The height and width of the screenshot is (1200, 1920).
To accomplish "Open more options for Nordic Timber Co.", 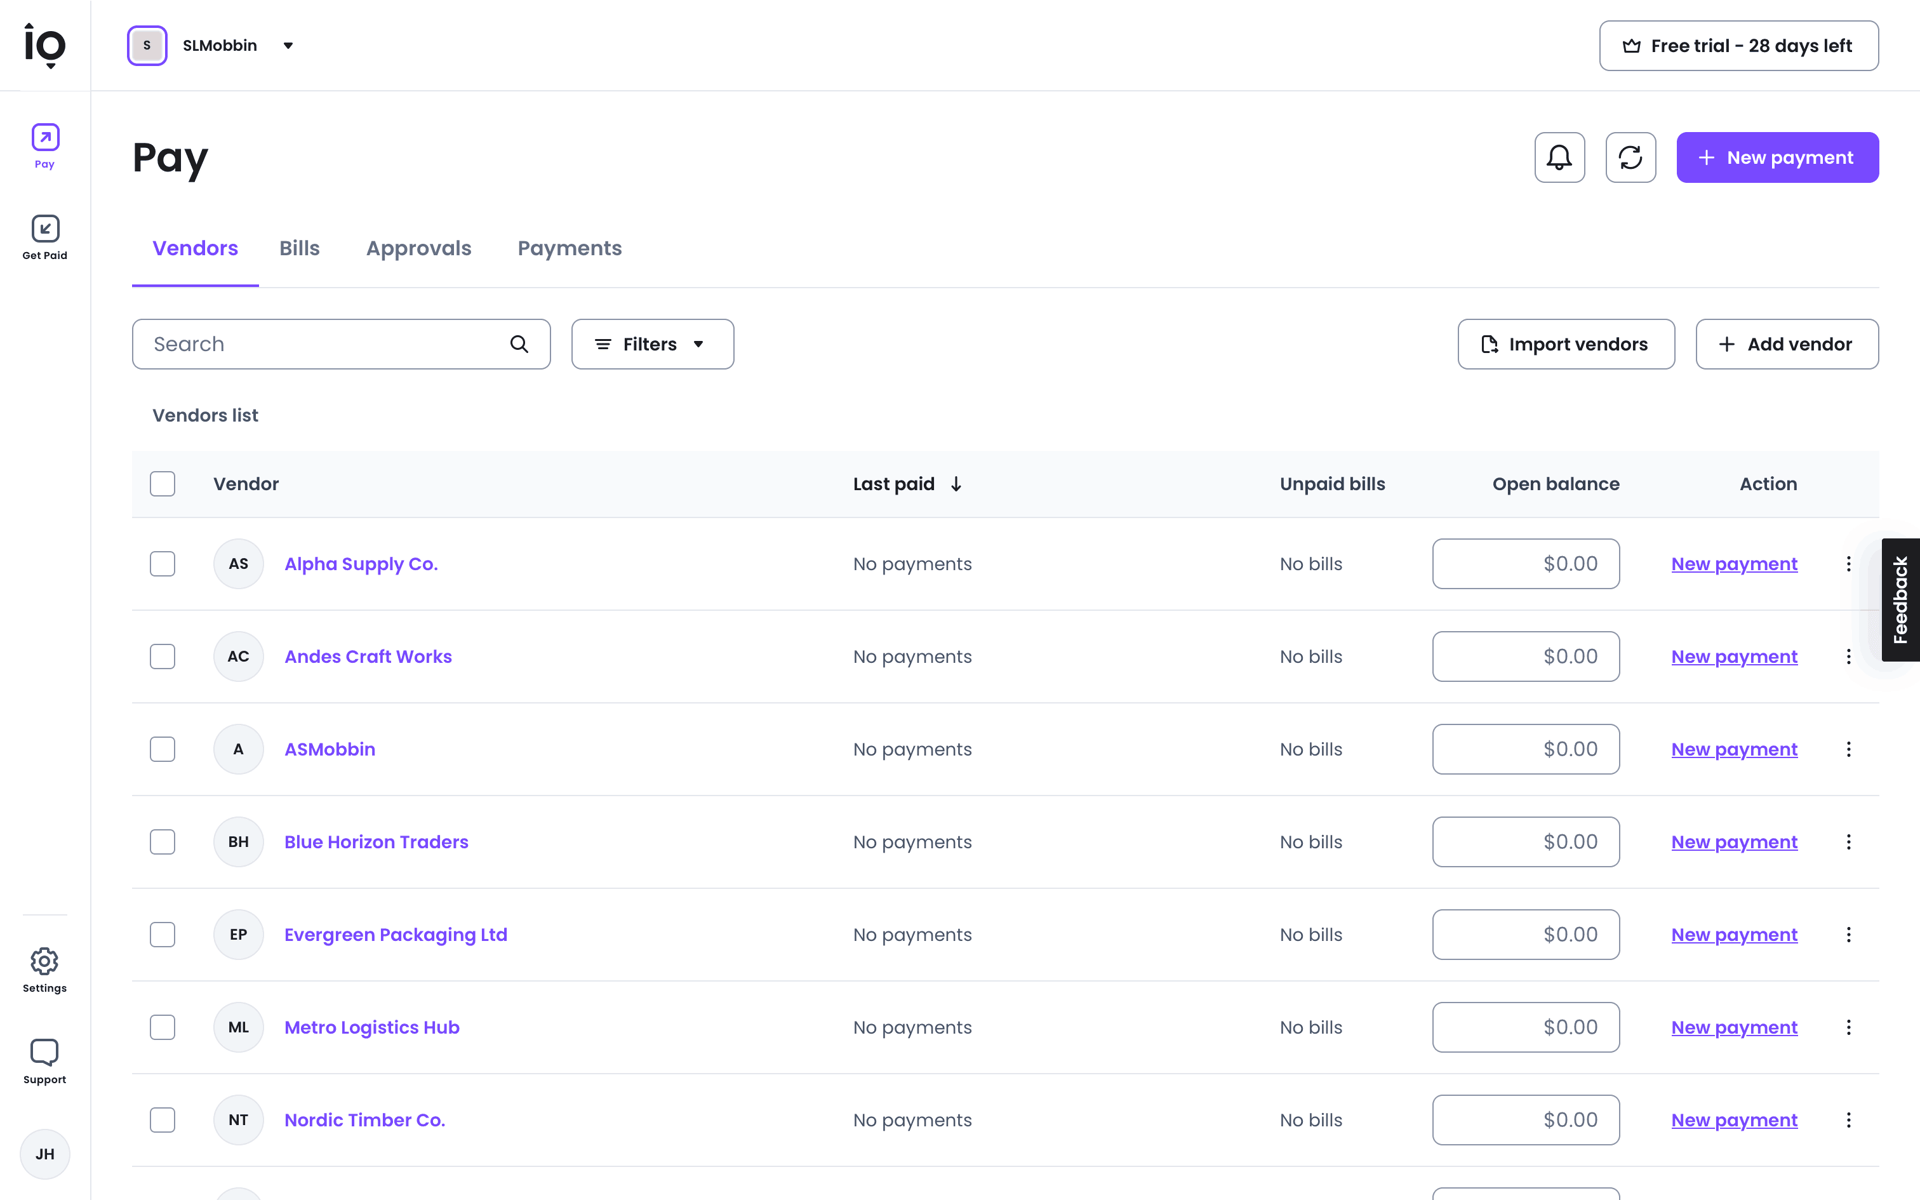I will coord(1848,1120).
